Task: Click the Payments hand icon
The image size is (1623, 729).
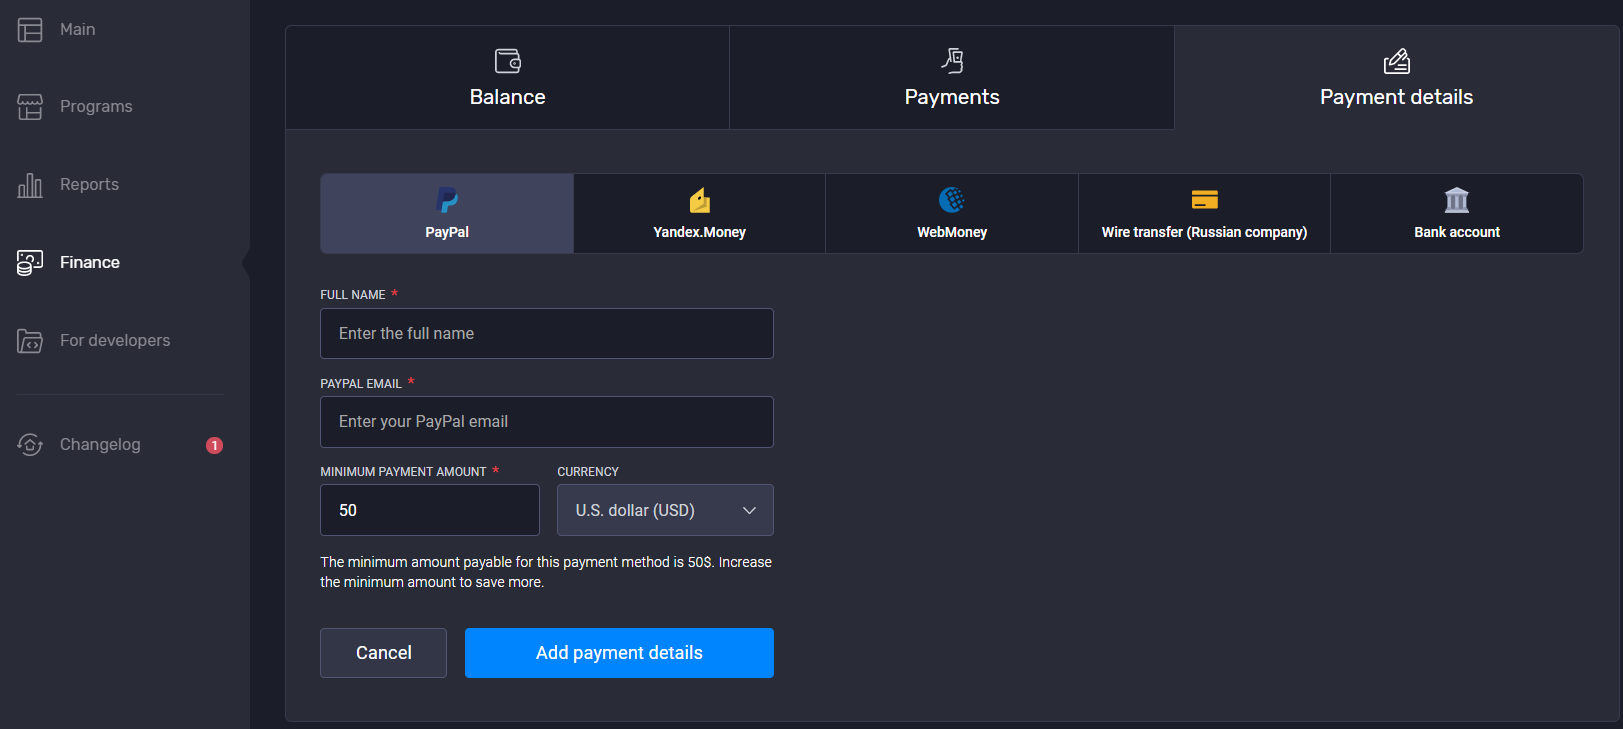Action: (952, 61)
